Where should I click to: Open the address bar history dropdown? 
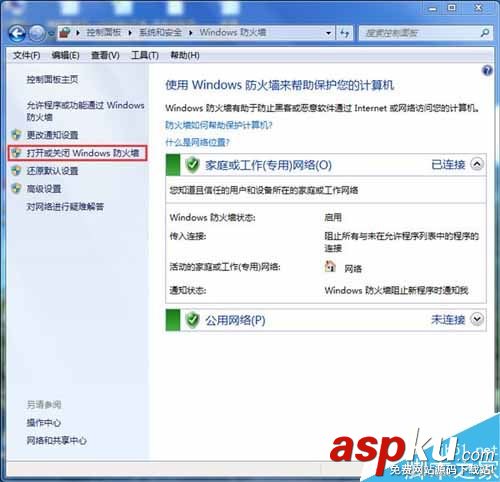click(x=328, y=33)
